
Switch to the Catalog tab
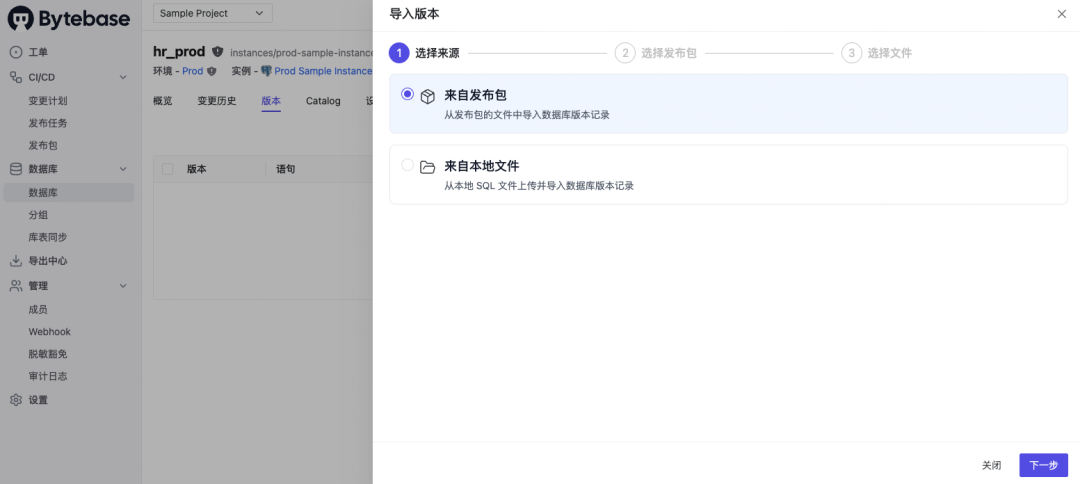click(x=323, y=101)
